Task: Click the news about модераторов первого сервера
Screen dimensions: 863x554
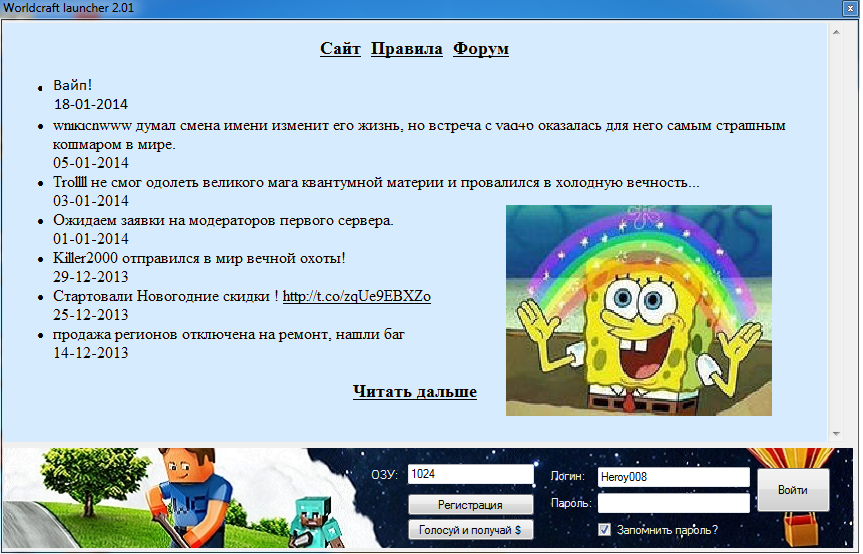Action: 223,220
